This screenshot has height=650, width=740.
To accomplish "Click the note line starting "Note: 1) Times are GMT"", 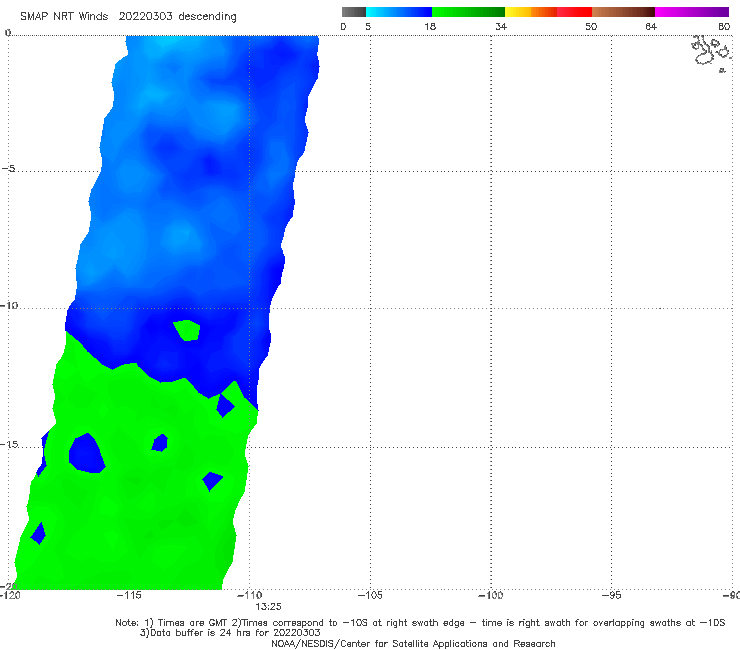I will tap(420, 623).
